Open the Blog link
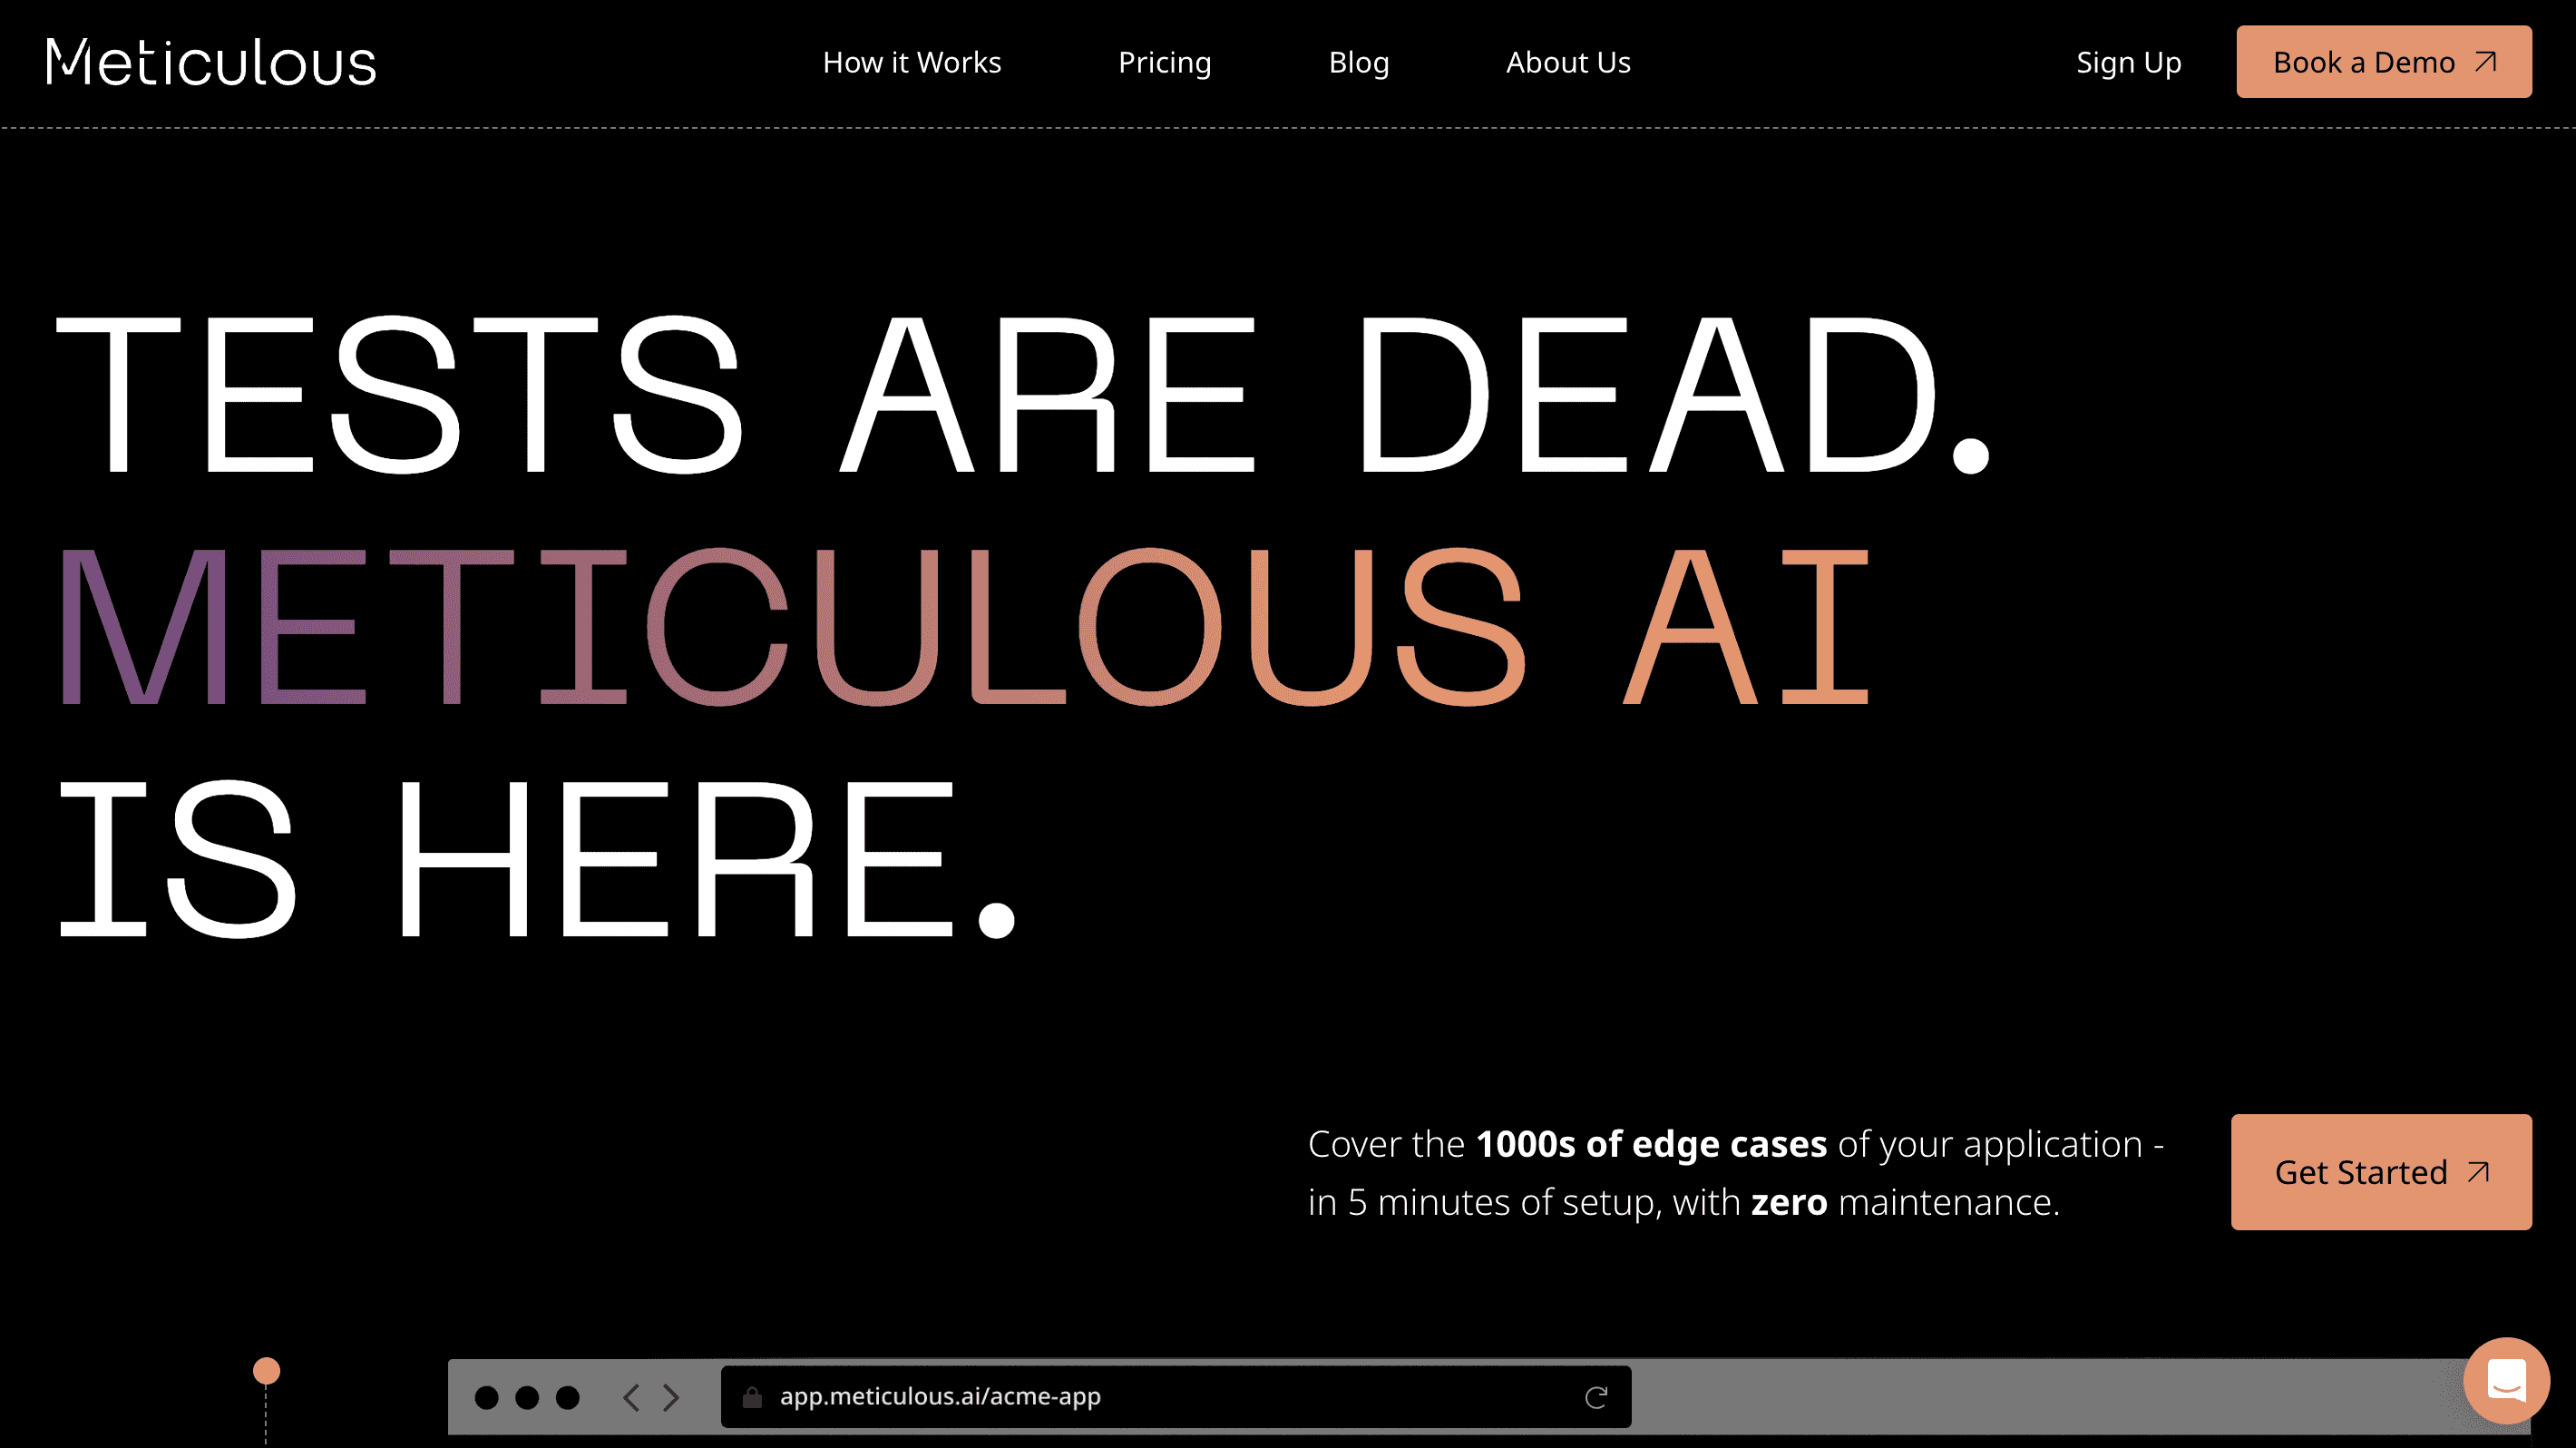 [x=1358, y=62]
